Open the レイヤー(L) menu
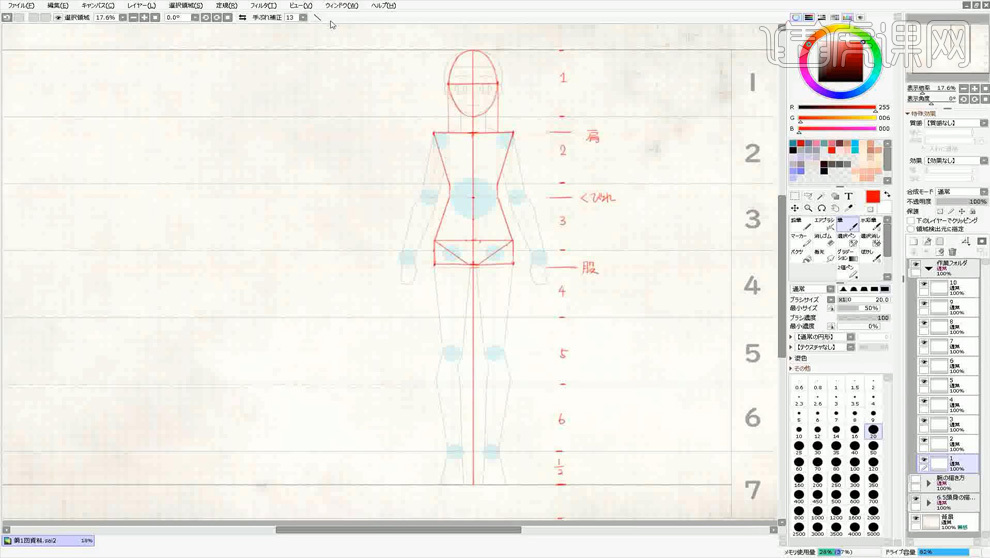The width and height of the screenshot is (990, 558). pyautogui.click(x=141, y=5)
